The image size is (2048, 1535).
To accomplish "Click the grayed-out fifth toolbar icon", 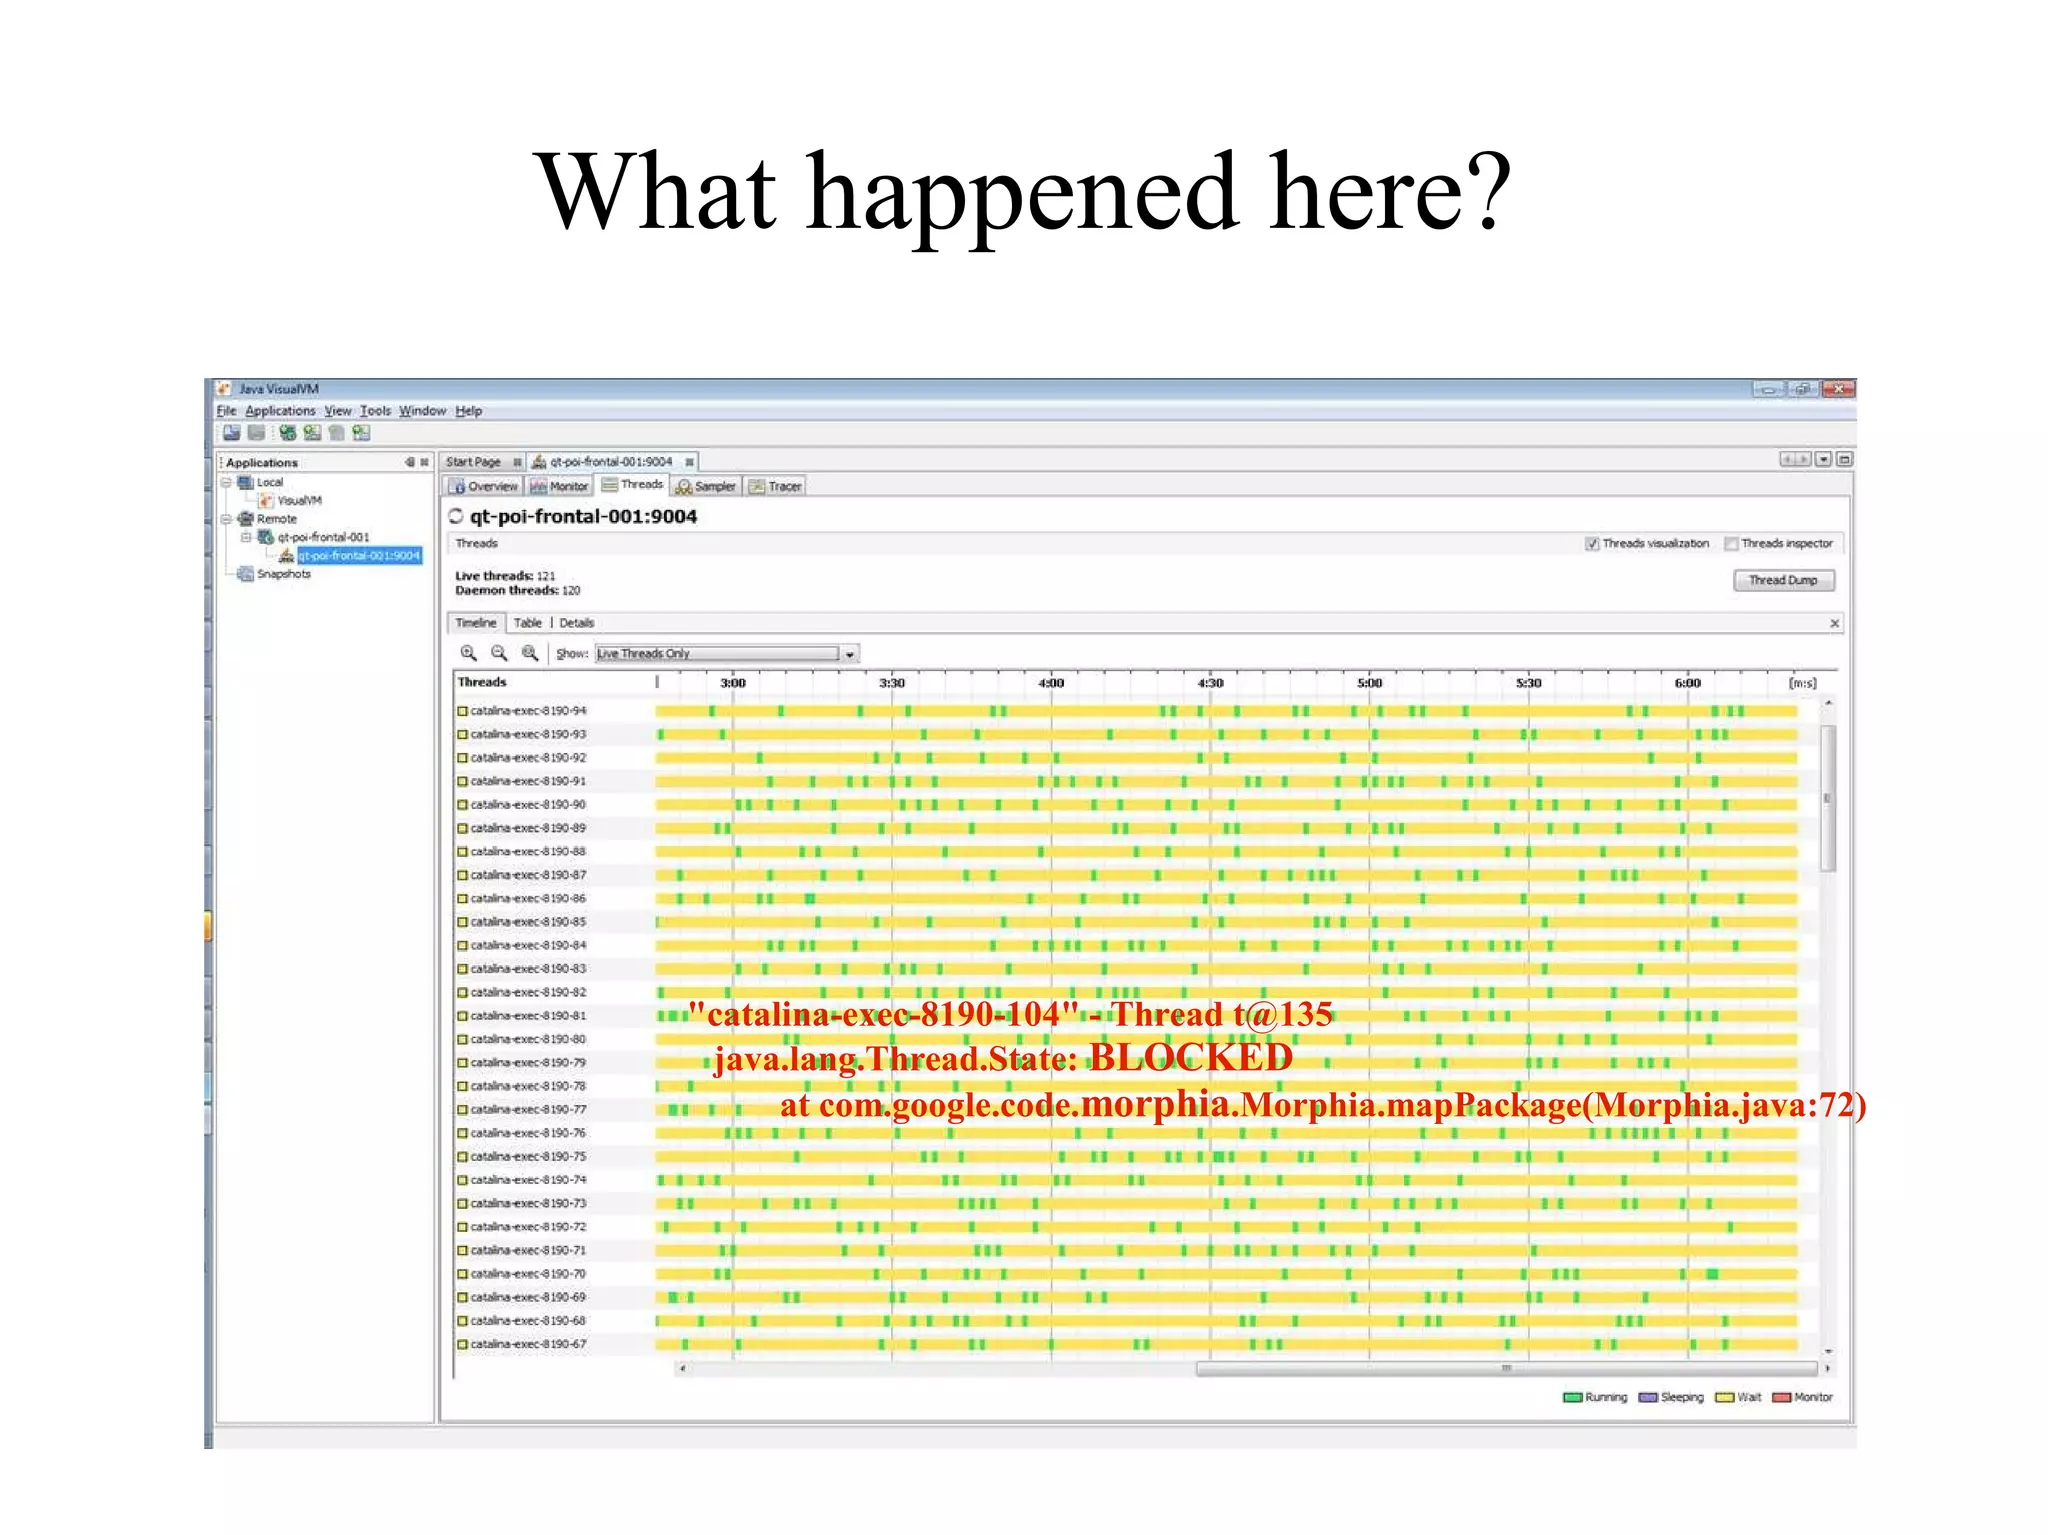I will [336, 433].
